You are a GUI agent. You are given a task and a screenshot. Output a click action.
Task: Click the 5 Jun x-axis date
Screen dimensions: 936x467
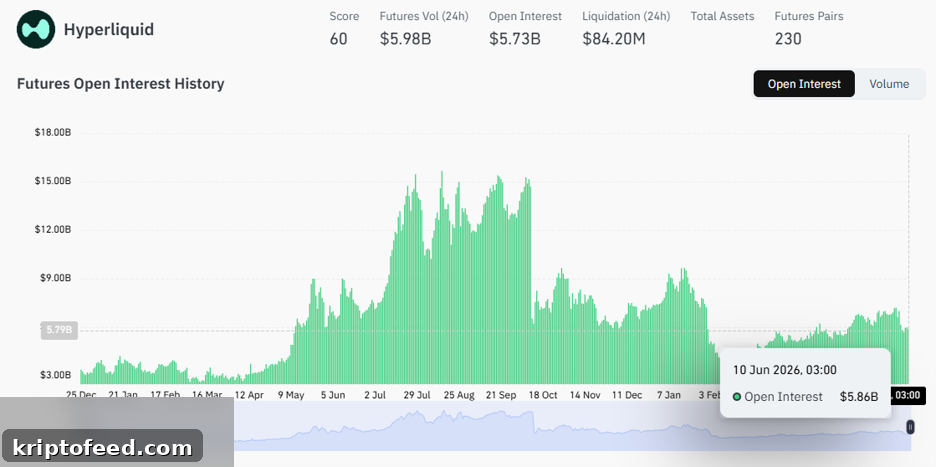click(333, 395)
